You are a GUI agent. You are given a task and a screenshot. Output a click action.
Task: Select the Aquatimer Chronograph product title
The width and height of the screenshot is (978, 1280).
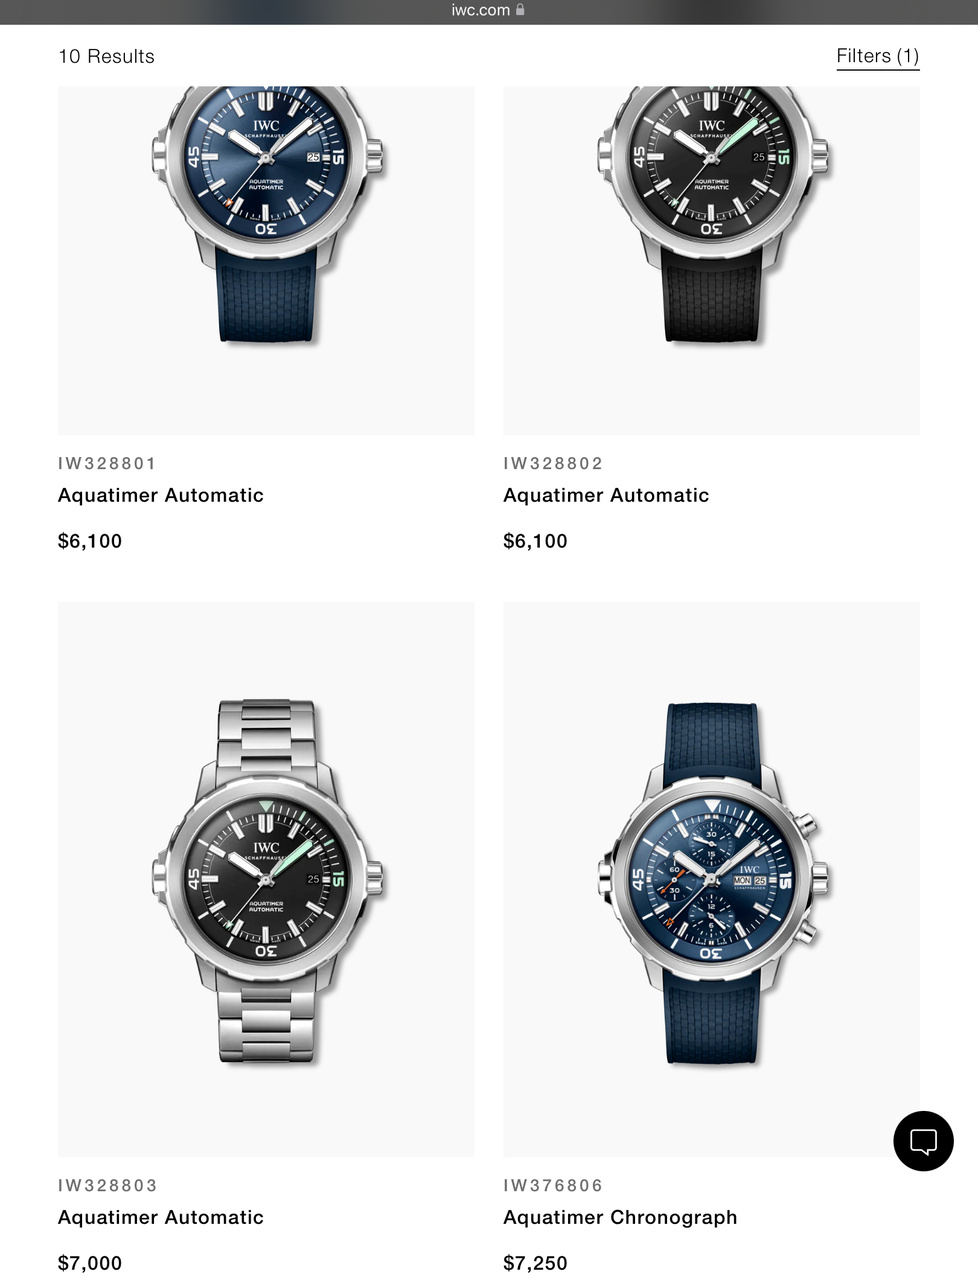620,1217
